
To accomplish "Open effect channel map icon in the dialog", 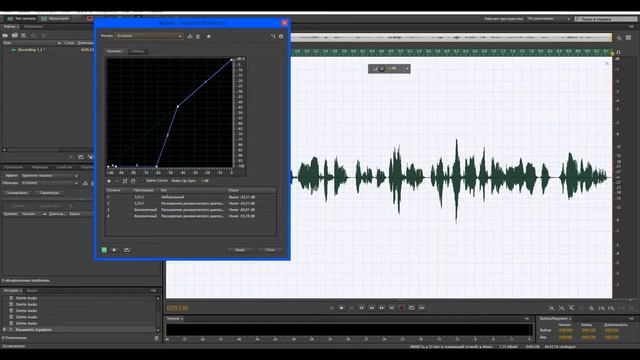I will (273, 36).
